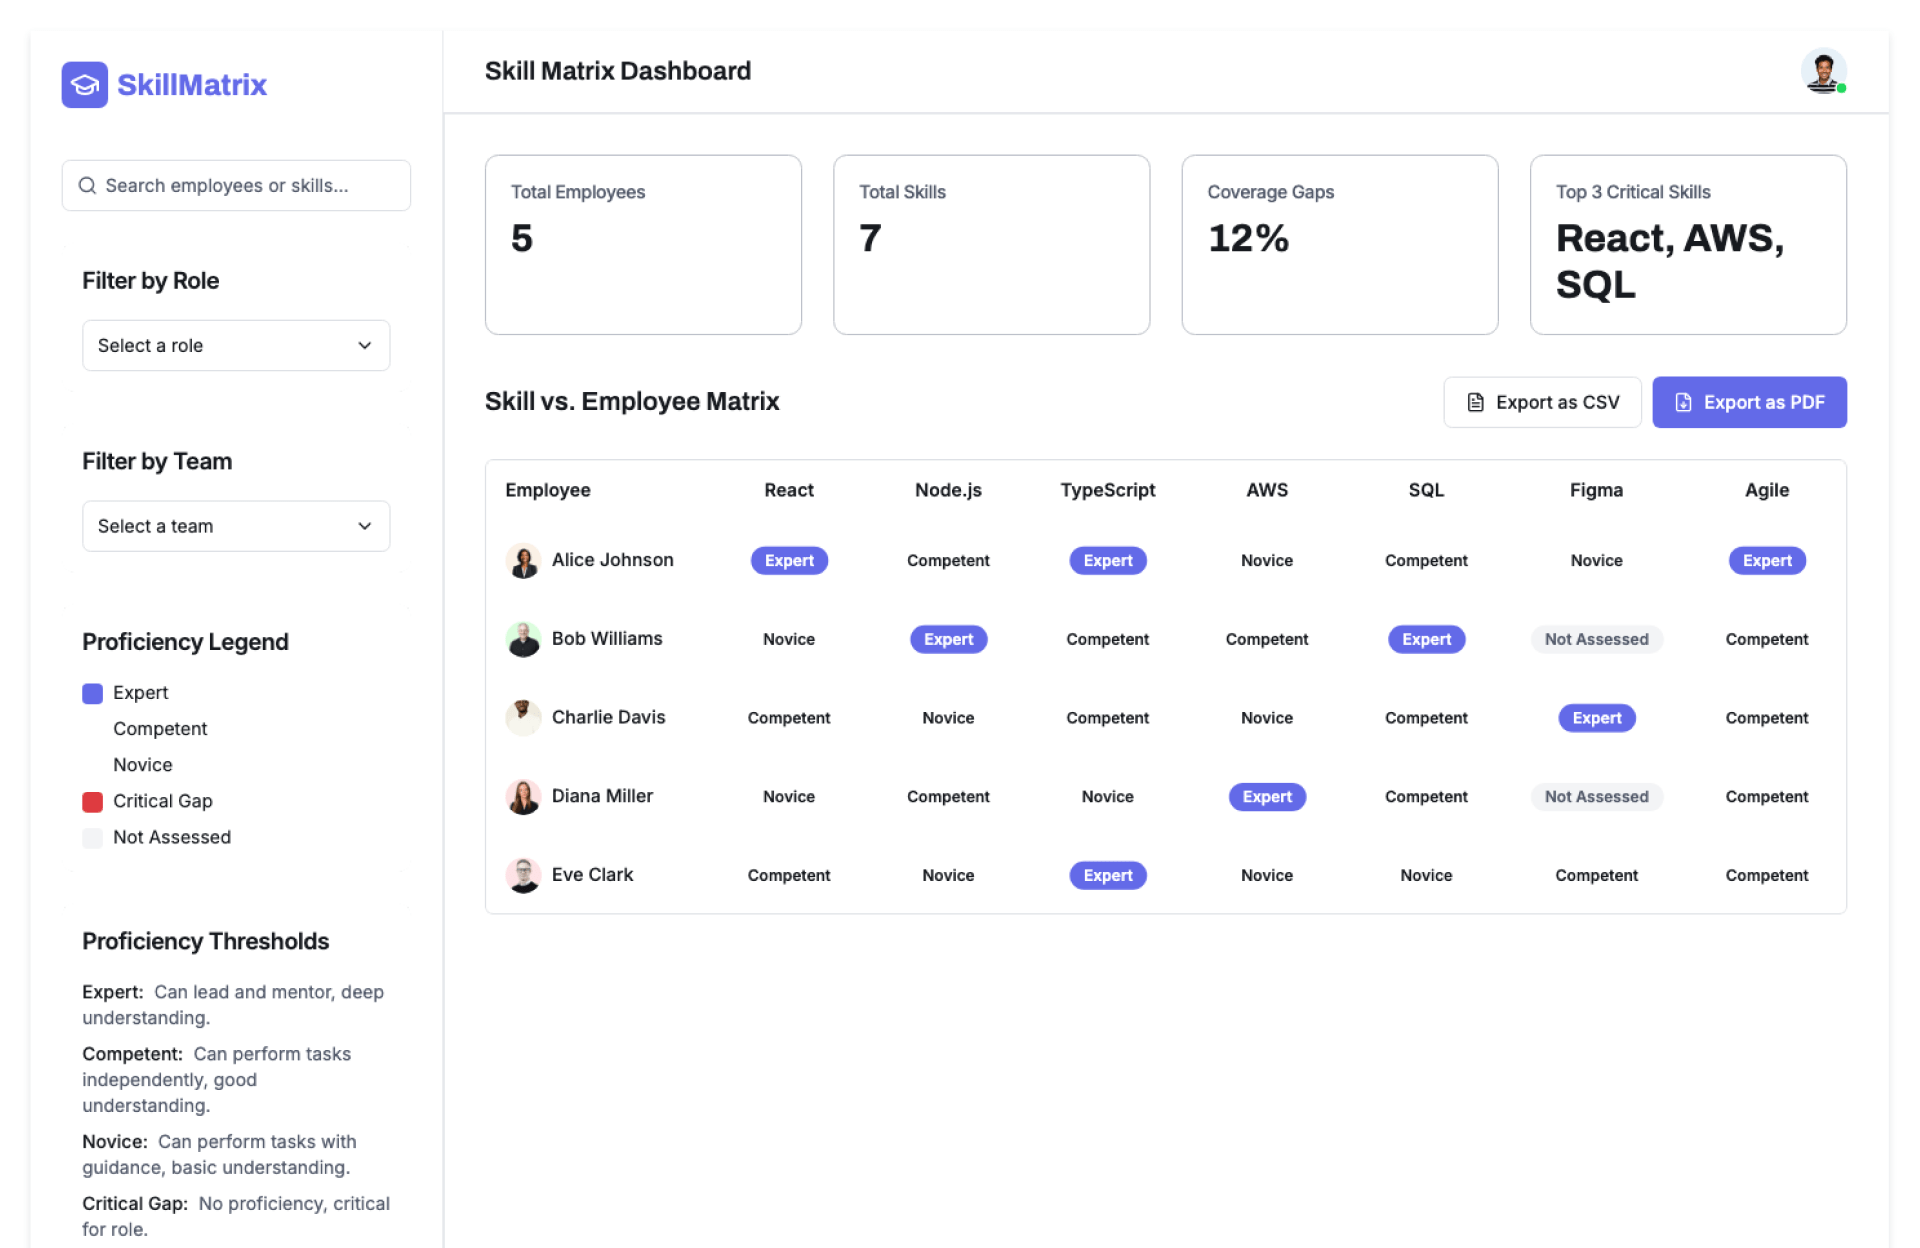Click the Critical Gap red swatch
The width and height of the screenshot is (1920, 1248).
(x=92, y=802)
